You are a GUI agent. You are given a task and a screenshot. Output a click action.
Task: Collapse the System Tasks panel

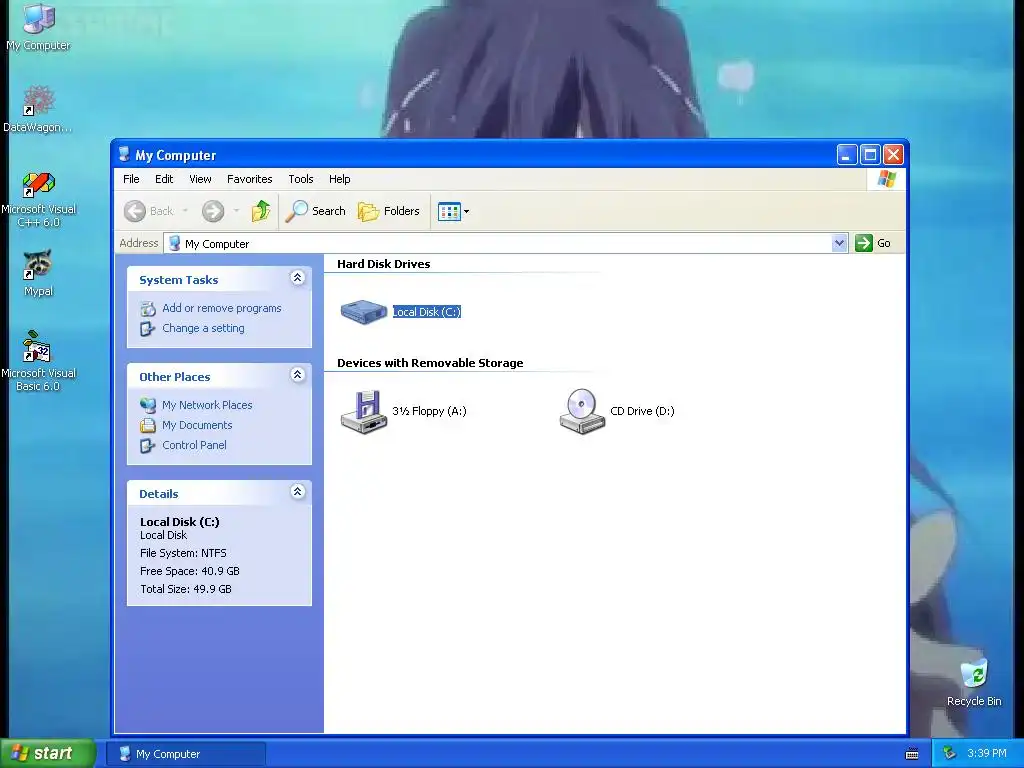tap(297, 278)
